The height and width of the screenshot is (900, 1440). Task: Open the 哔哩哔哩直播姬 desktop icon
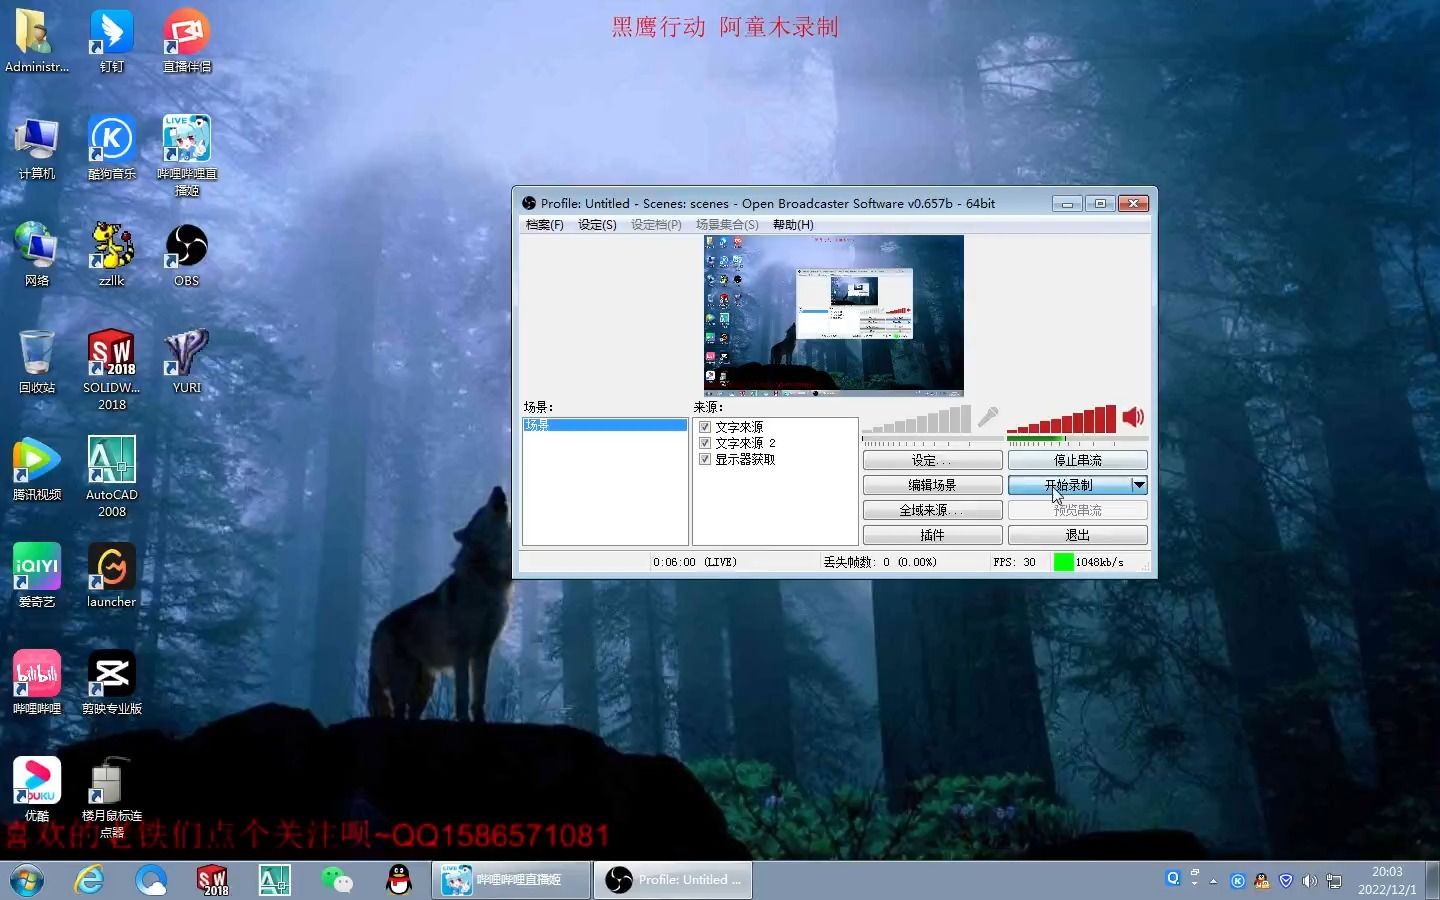click(x=186, y=156)
